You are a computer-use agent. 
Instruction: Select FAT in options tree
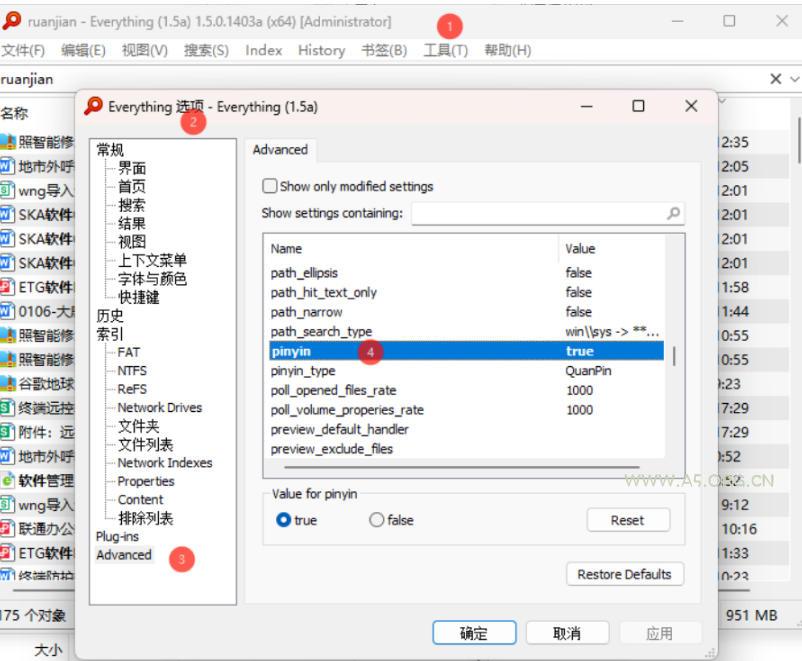click(x=128, y=352)
